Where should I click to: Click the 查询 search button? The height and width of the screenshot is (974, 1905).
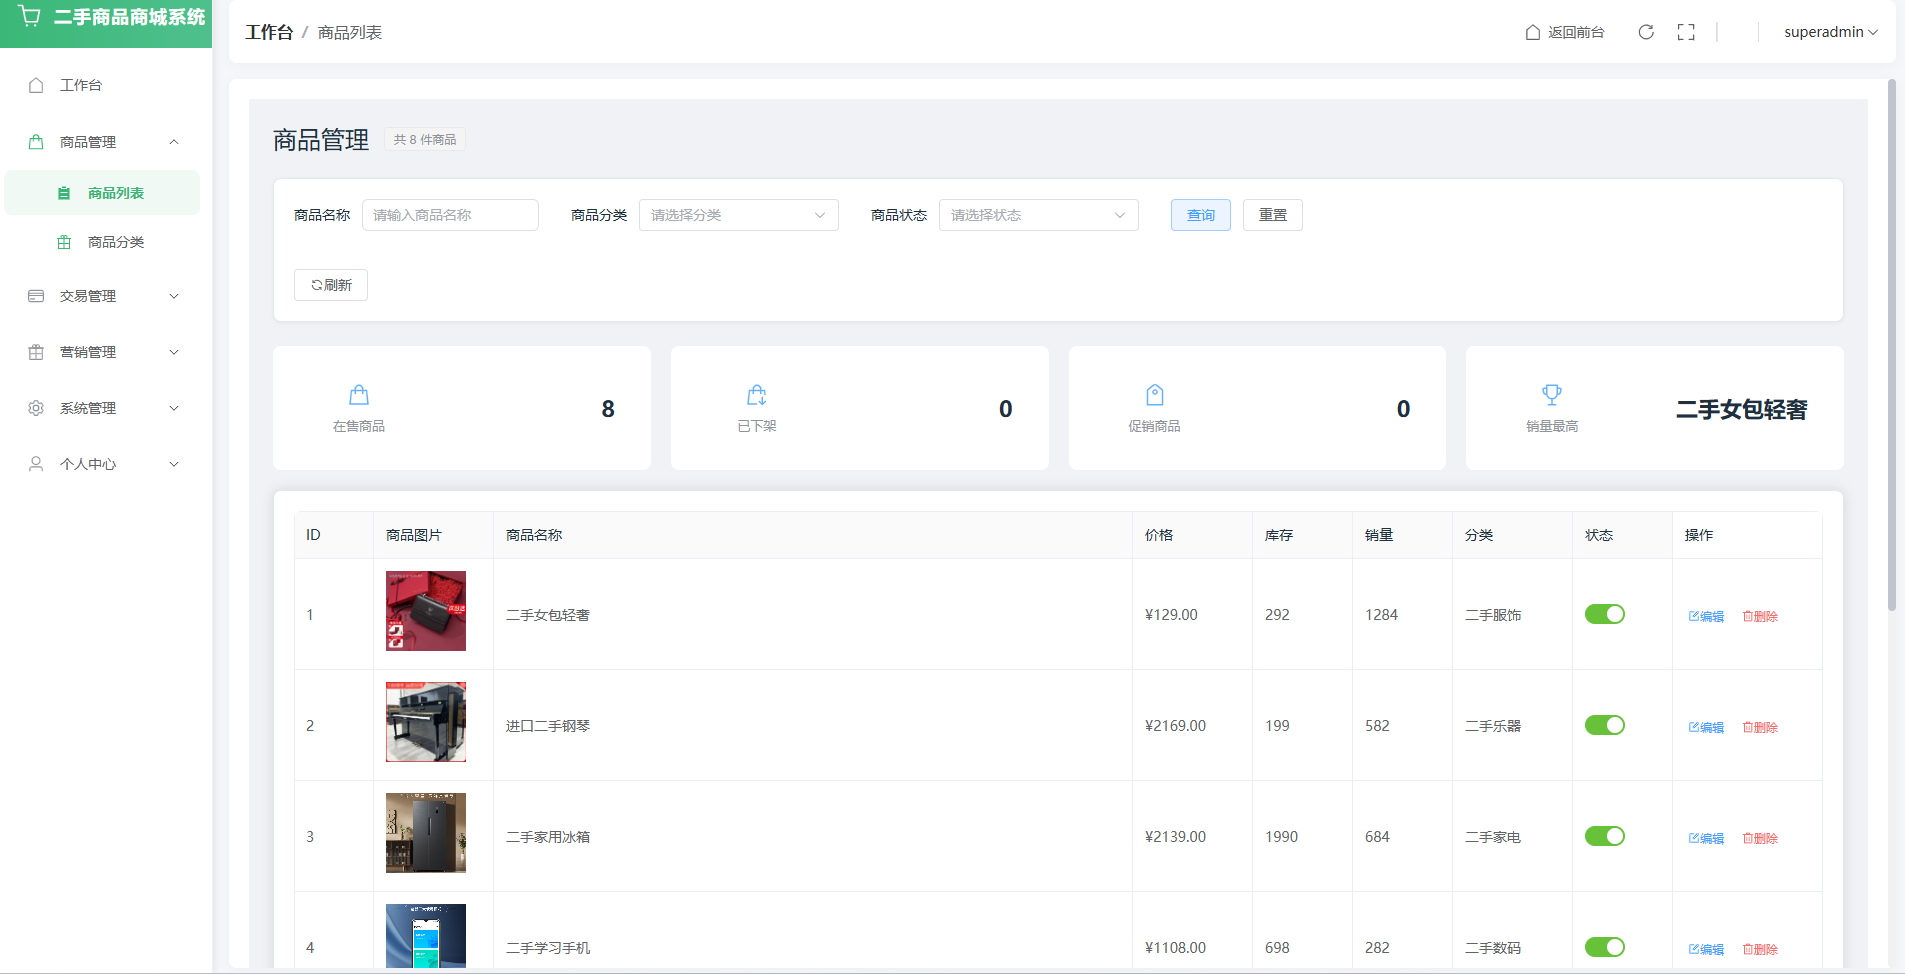click(x=1200, y=215)
